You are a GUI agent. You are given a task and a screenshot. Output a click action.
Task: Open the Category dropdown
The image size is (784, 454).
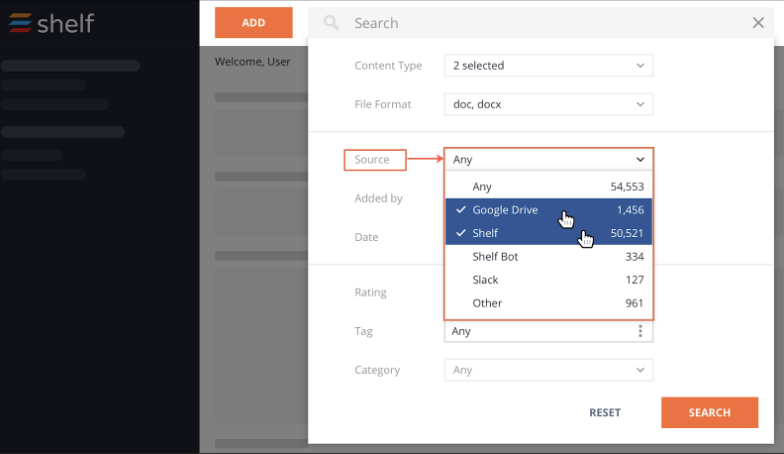click(x=548, y=370)
